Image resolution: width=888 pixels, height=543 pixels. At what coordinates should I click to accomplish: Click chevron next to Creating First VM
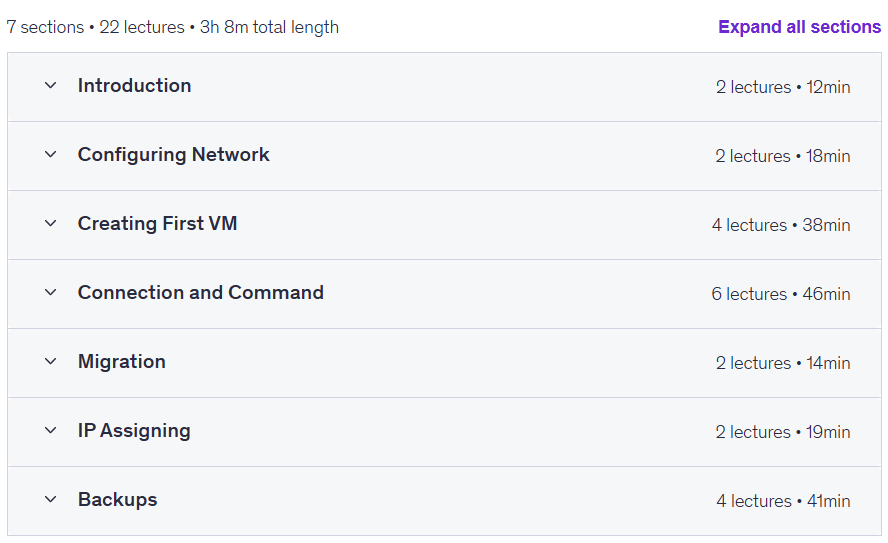[x=50, y=224]
